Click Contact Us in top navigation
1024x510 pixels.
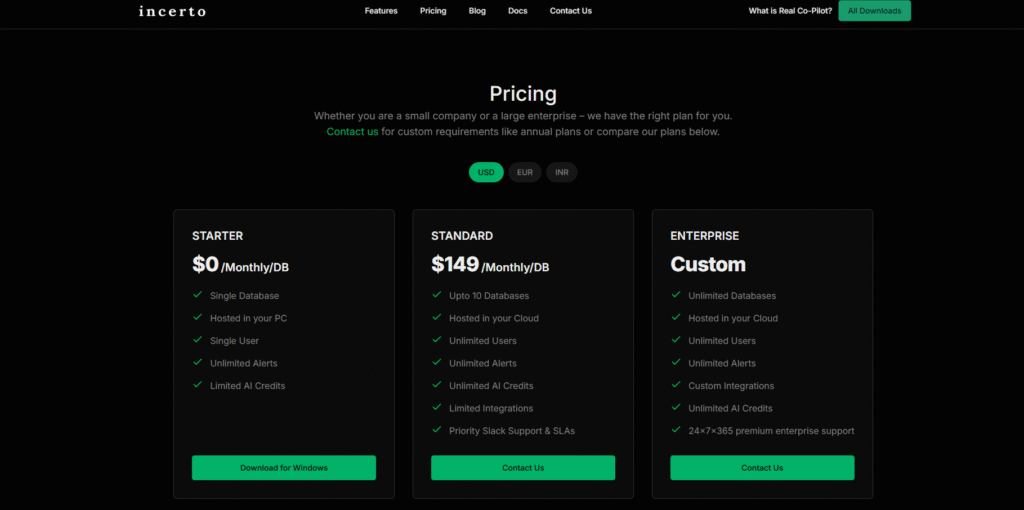(x=570, y=11)
